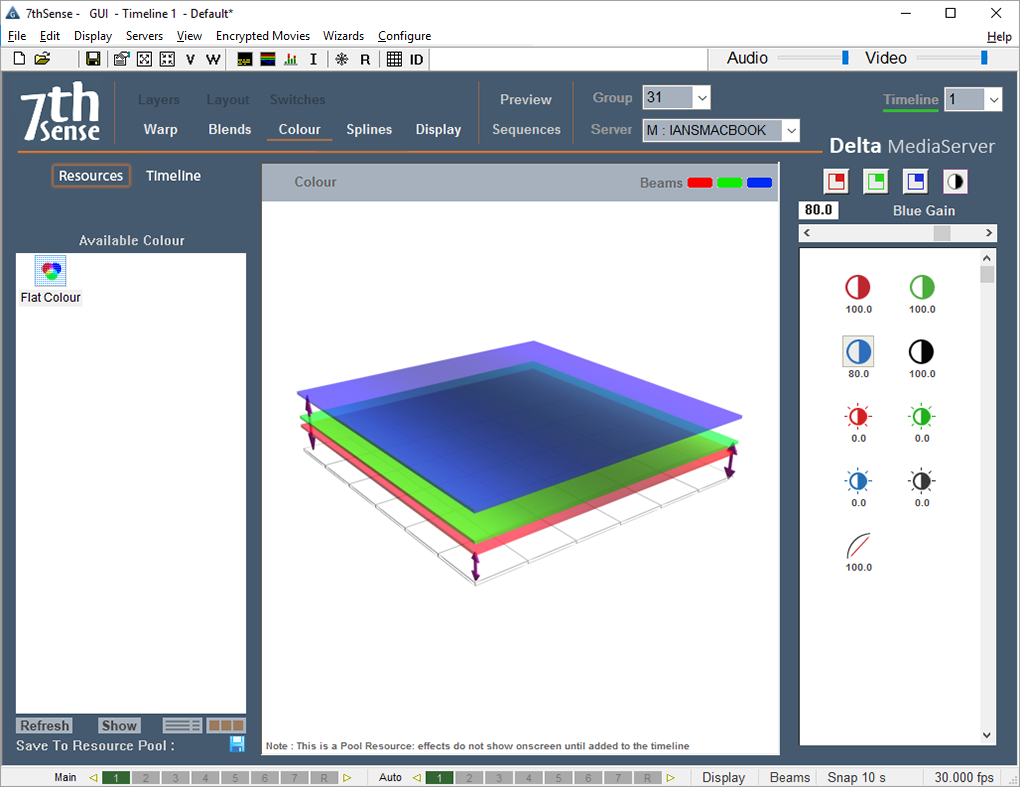Open the Wizards menu
This screenshot has width=1020, height=787.
pyautogui.click(x=343, y=36)
